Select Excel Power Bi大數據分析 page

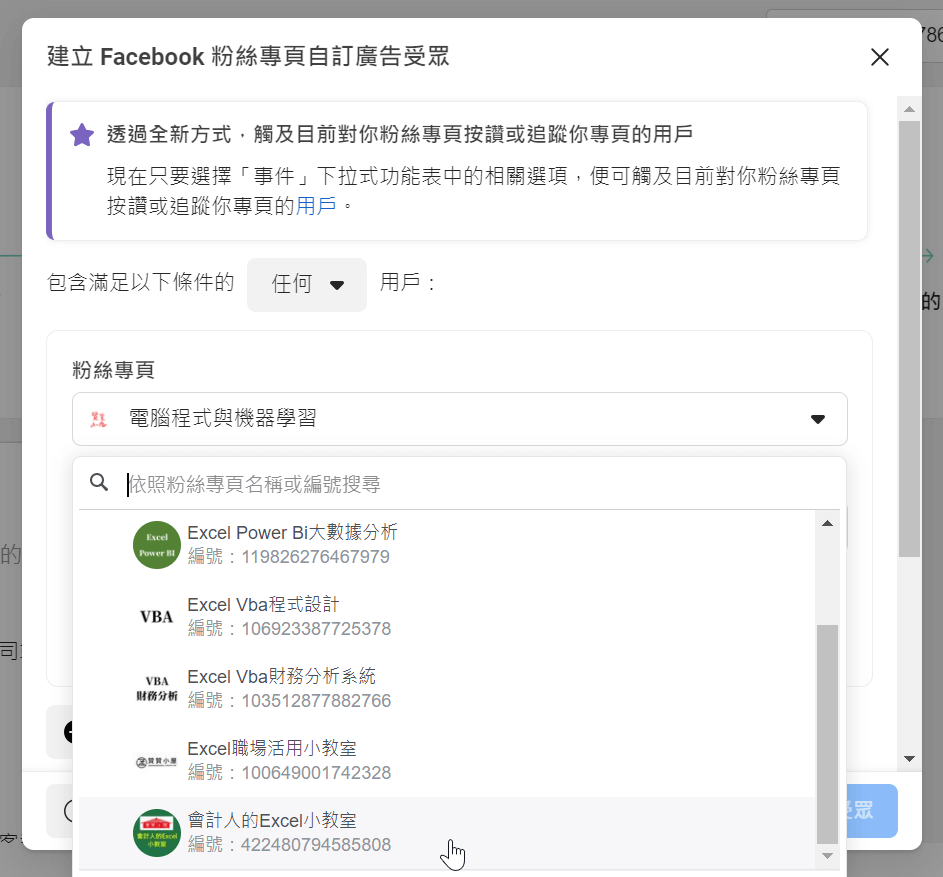point(447,545)
